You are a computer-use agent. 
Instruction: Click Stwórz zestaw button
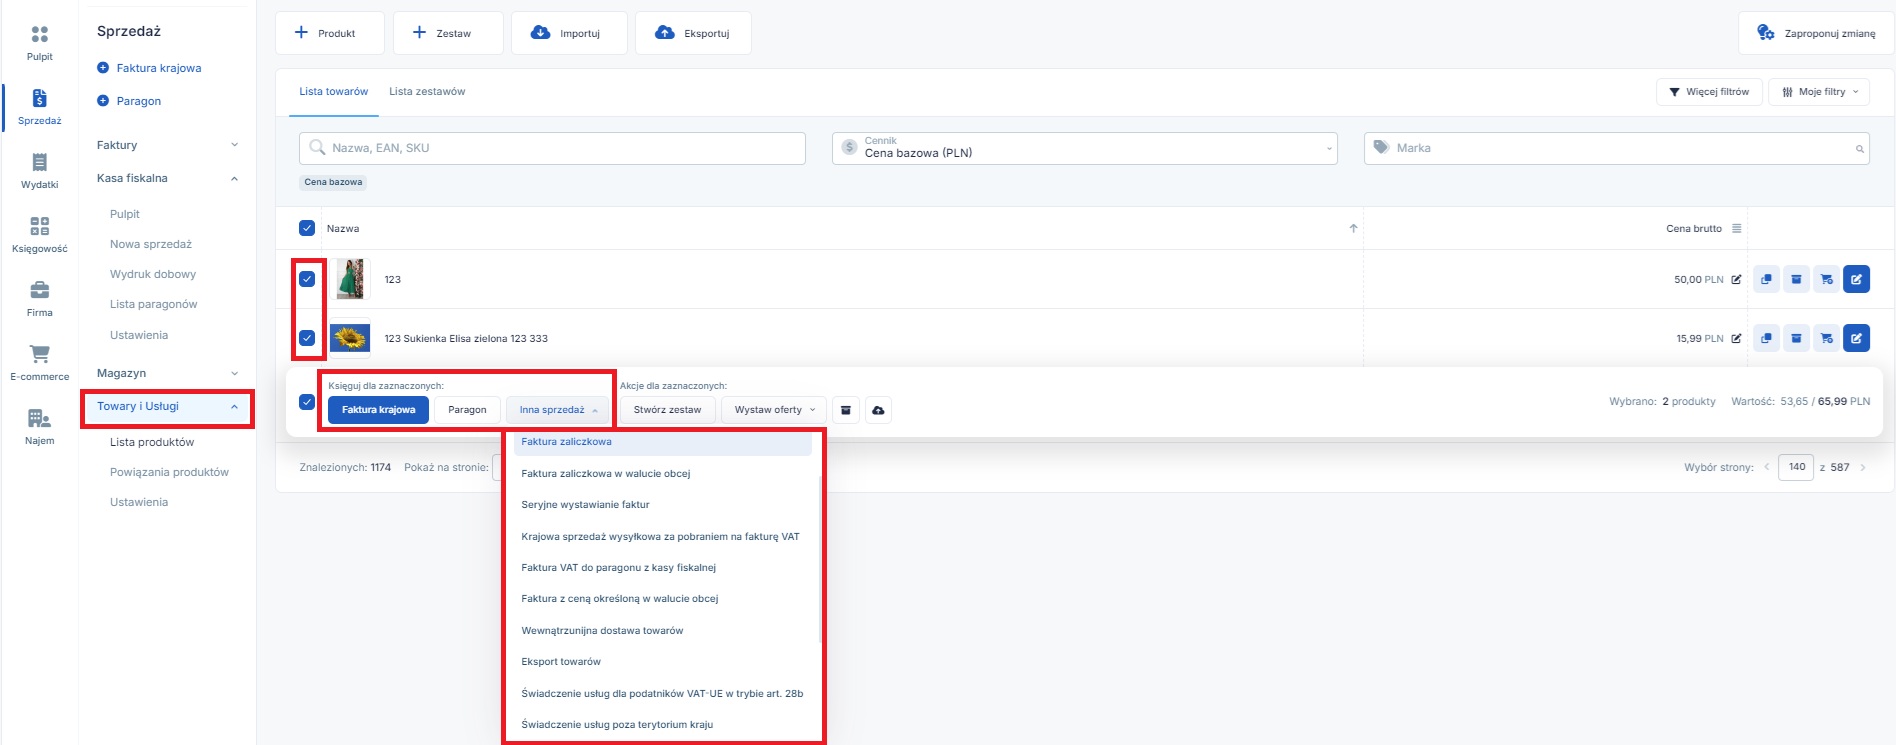[667, 410]
